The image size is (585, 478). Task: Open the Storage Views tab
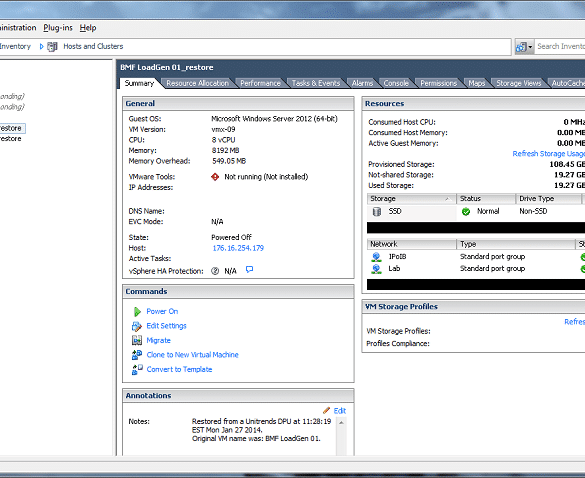click(518, 83)
